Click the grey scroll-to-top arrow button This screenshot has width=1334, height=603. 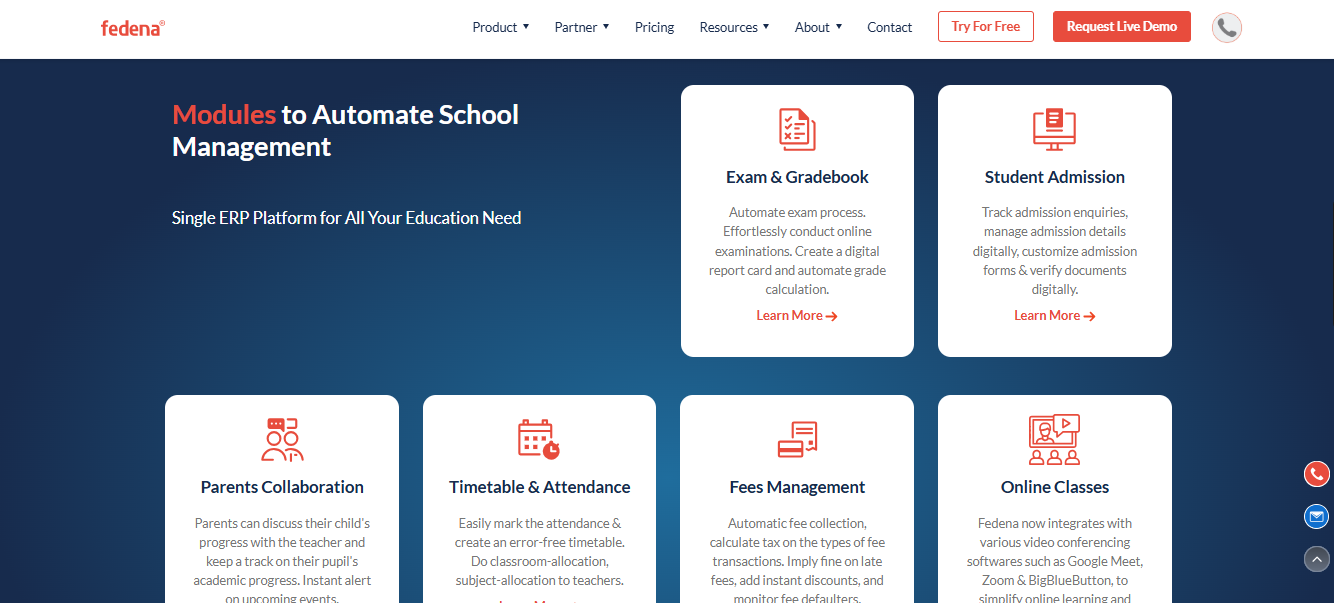pyautogui.click(x=1317, y=559)
